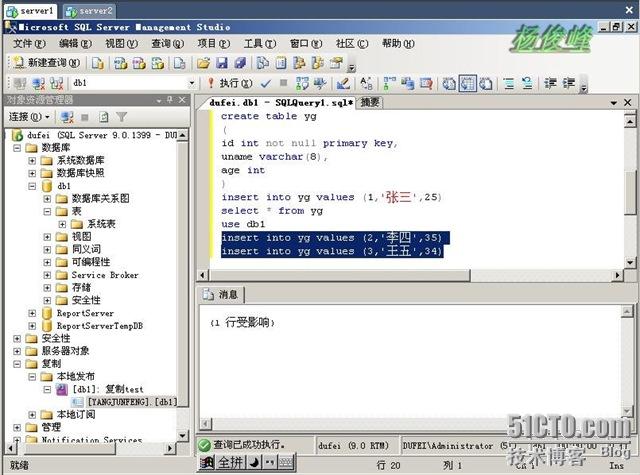
Task: Open the View (视图) menu
Action: tap(122, 43)
